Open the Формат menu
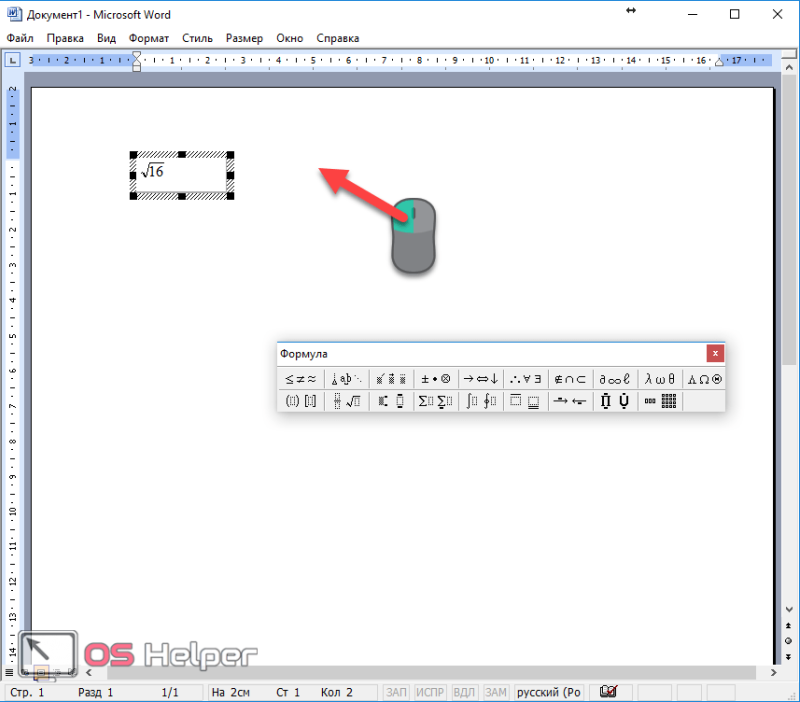Screen dimensions: 800x702 [148, 38]
